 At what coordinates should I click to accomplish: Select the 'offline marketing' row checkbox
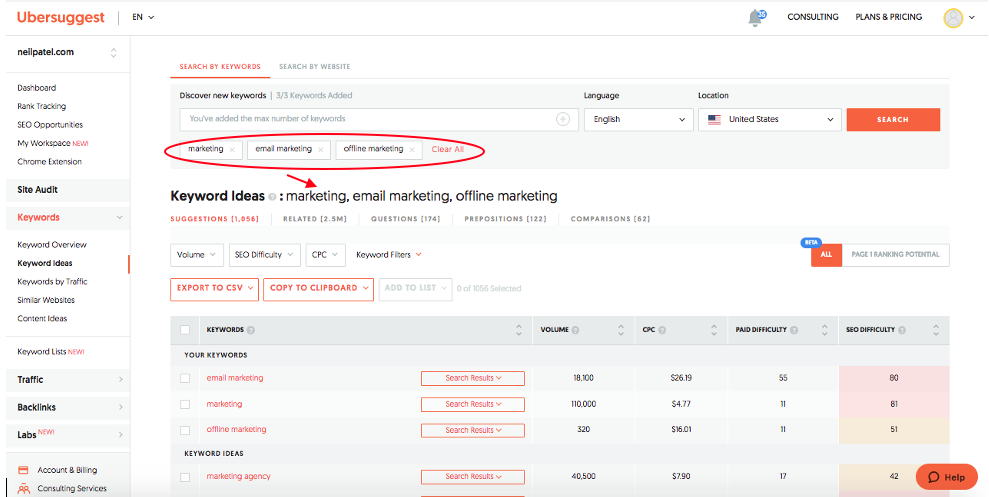(x=185, y=430)
